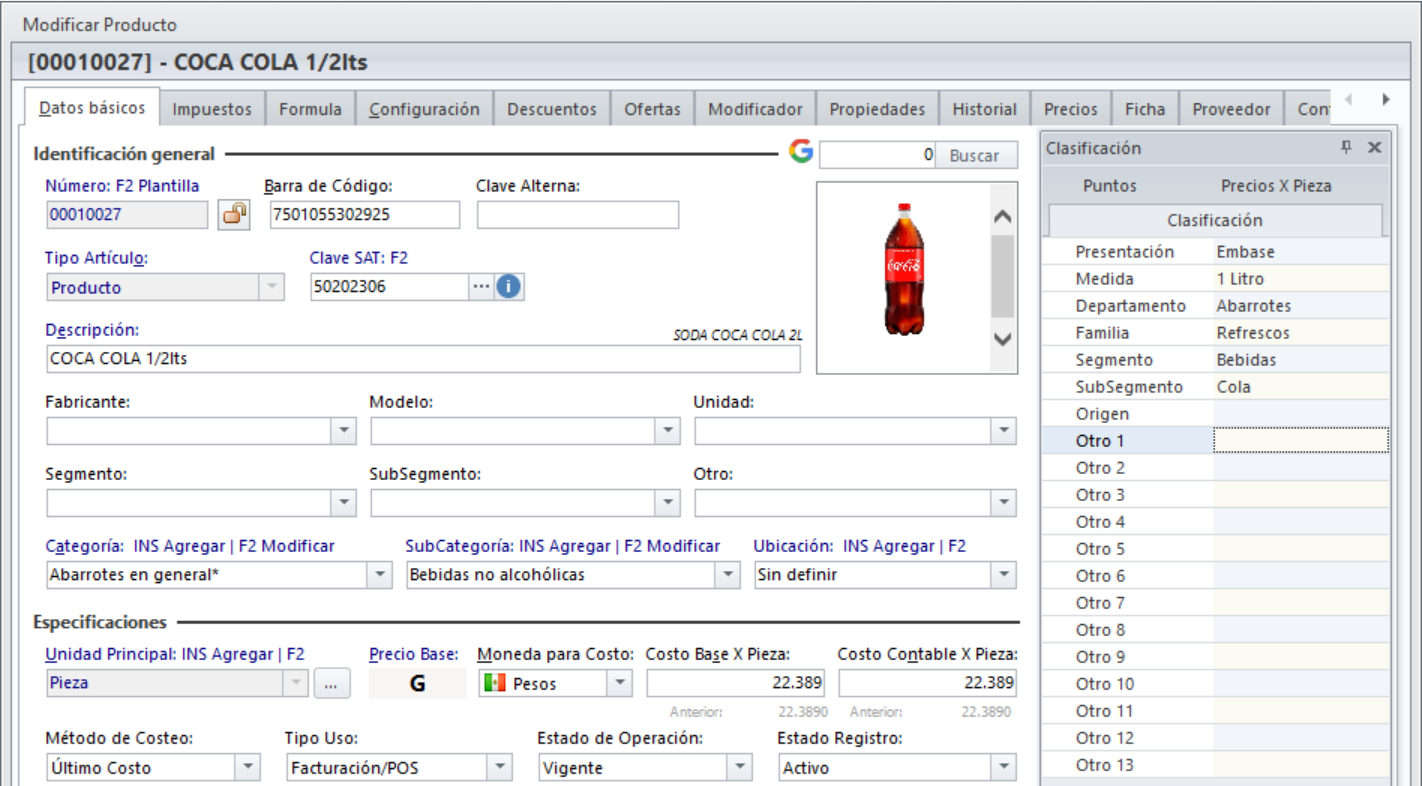Expand the Método de Costeo dropdown
1422x786 pixels.
pyautogui.click(x=247, y=768)
